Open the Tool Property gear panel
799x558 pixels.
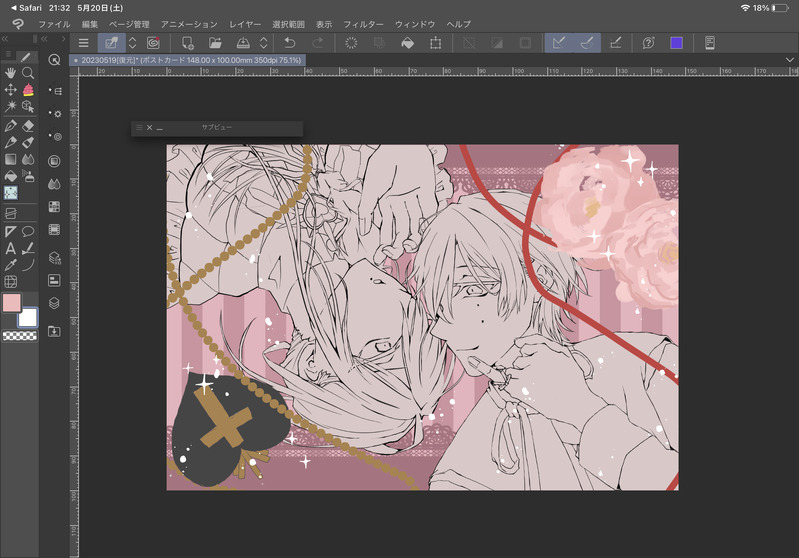[55, 114]
